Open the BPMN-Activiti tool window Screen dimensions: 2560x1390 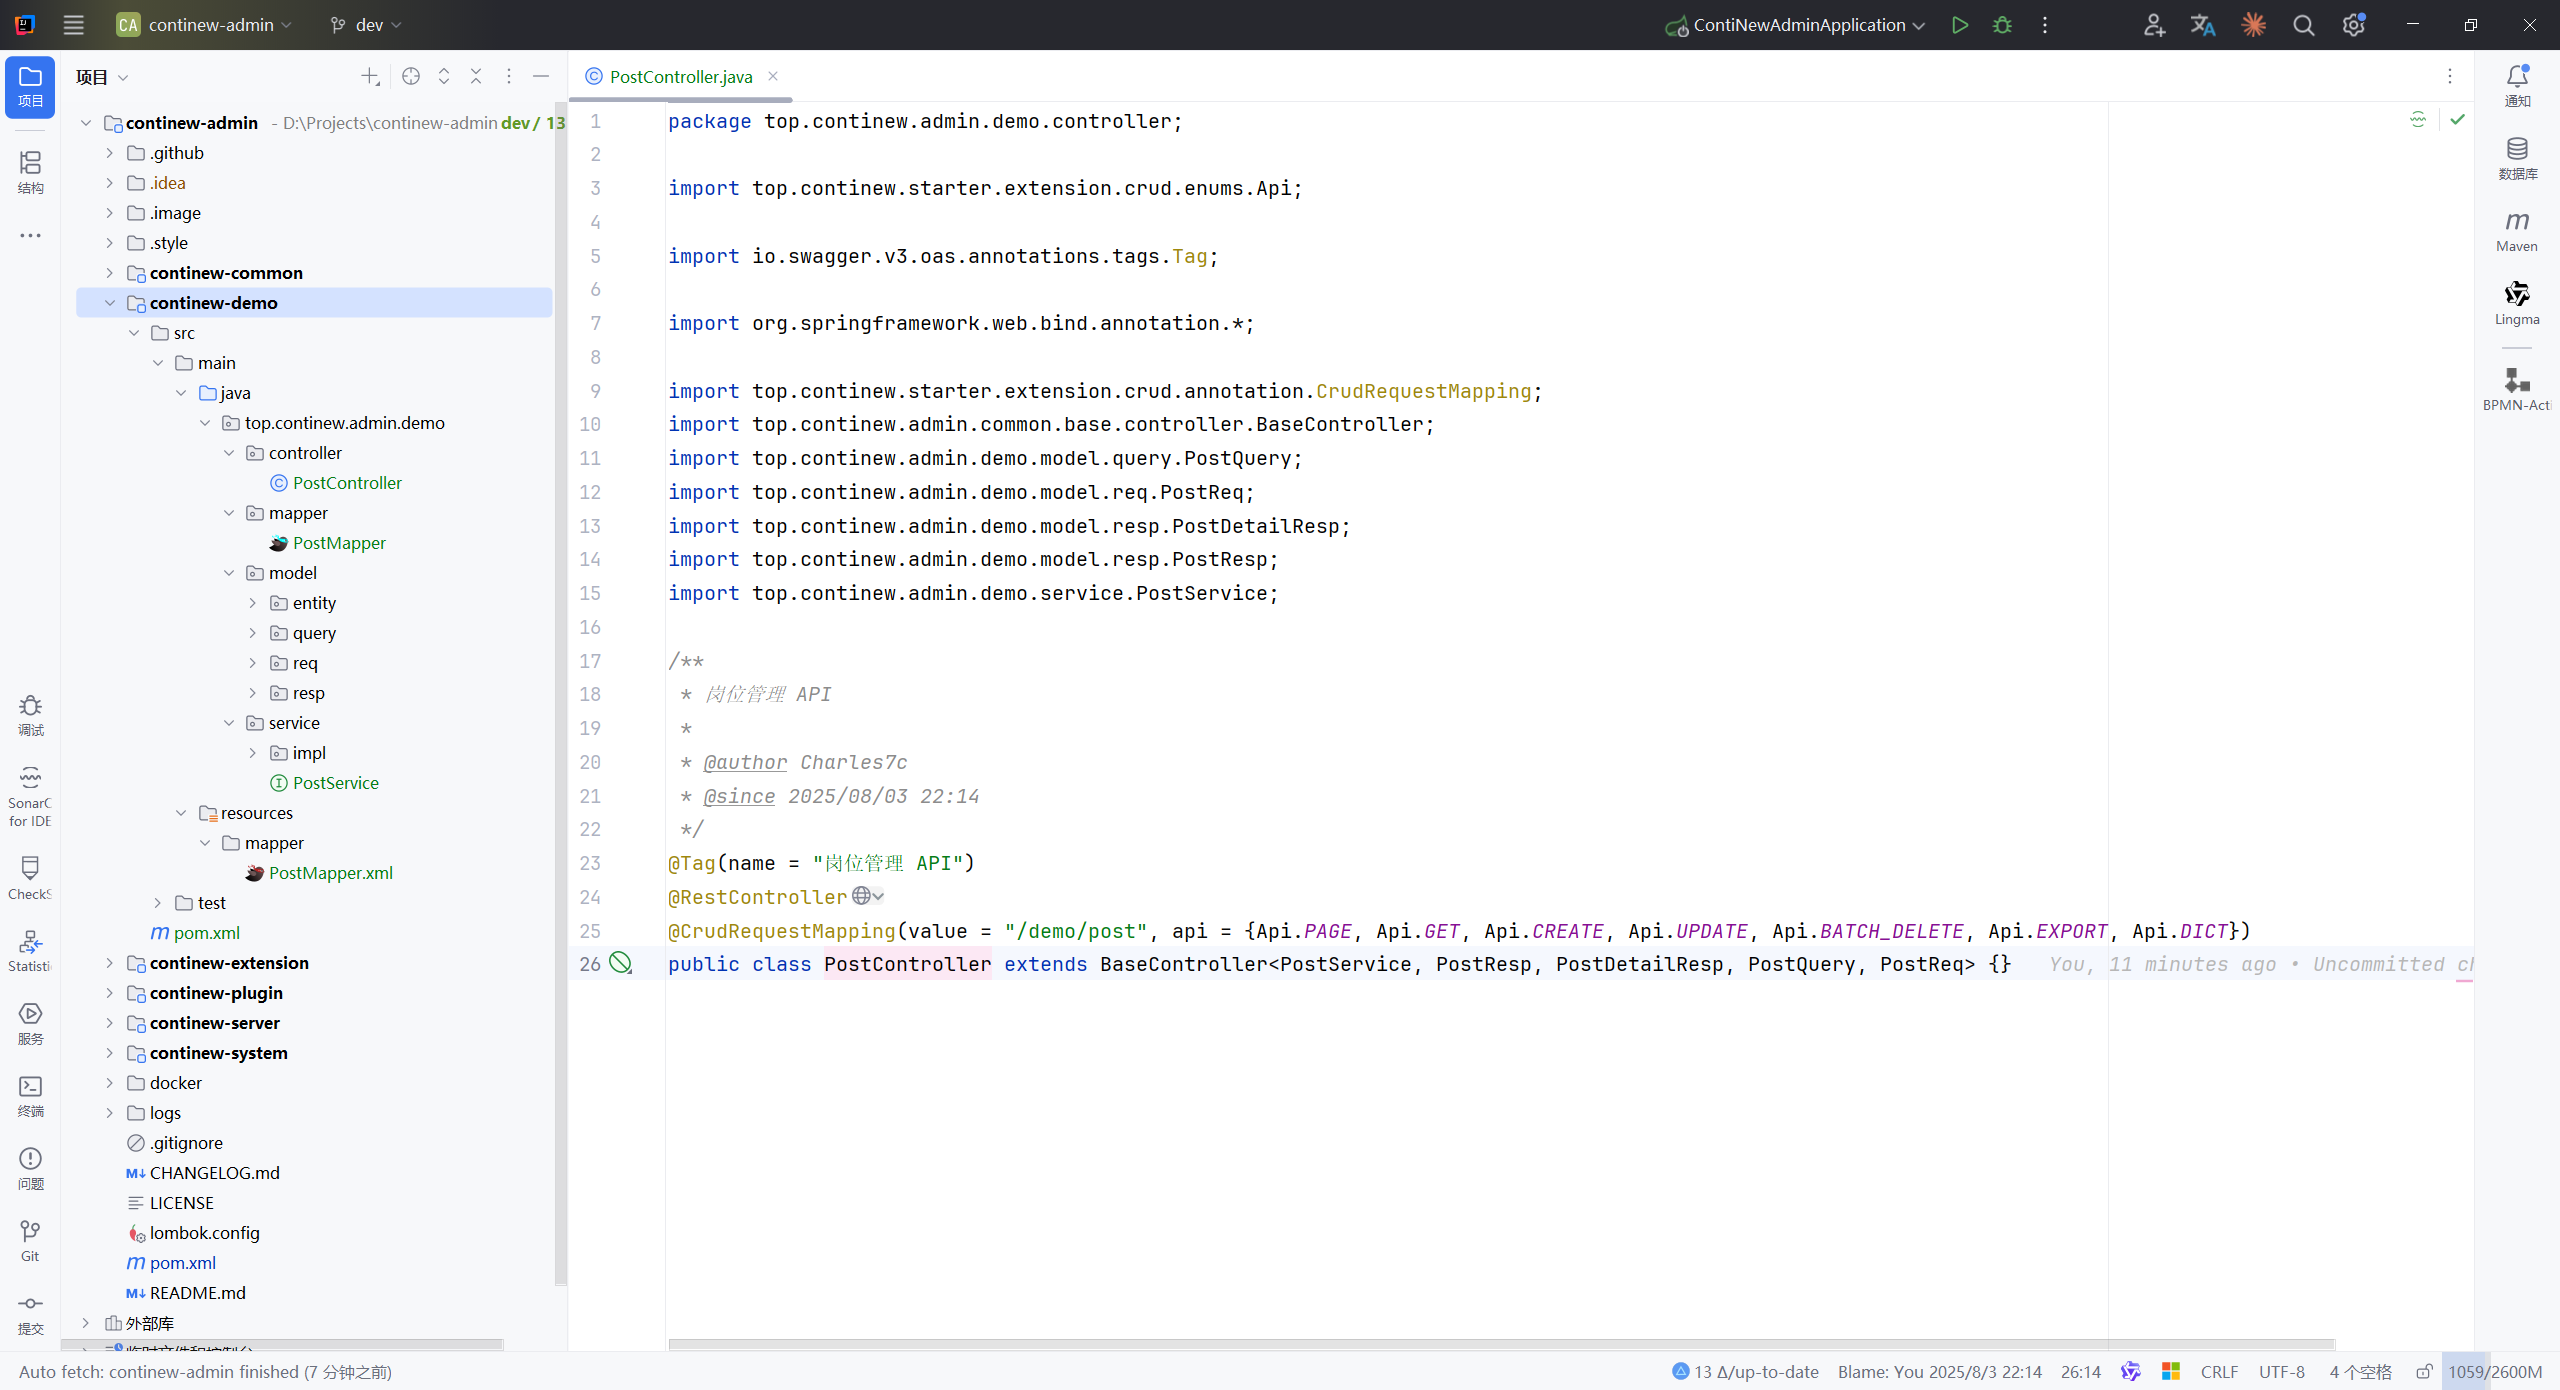click(x=2517, y=389)
